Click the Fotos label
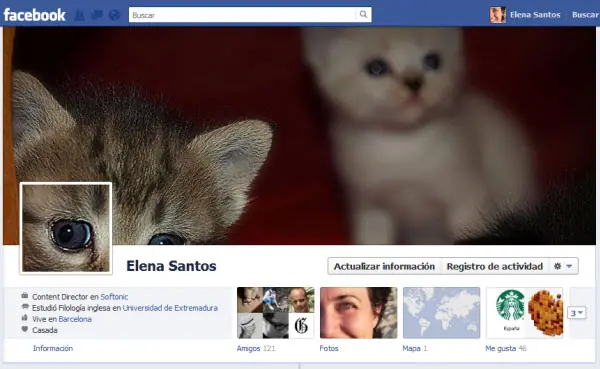Image resolution: width=600 pixels, height=369 pixels. coord(329,348)
